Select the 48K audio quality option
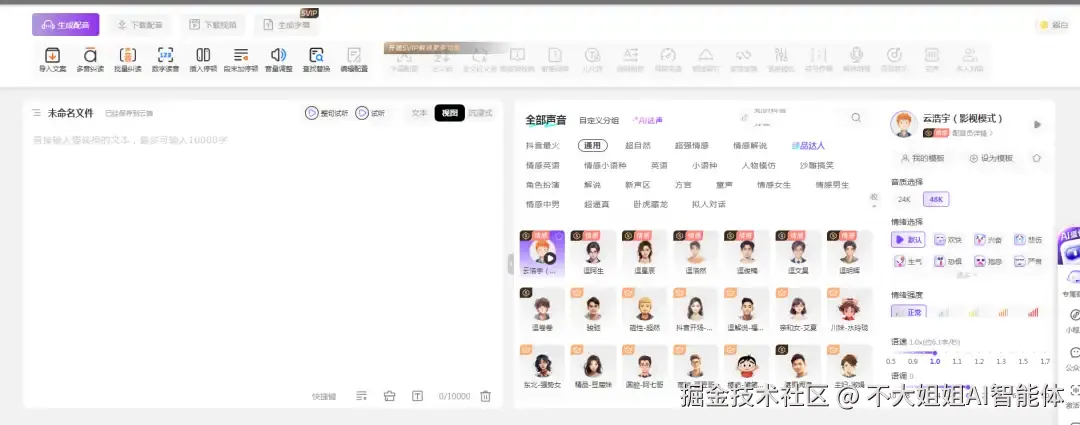 pyautogui.click(x=936, y=200)
